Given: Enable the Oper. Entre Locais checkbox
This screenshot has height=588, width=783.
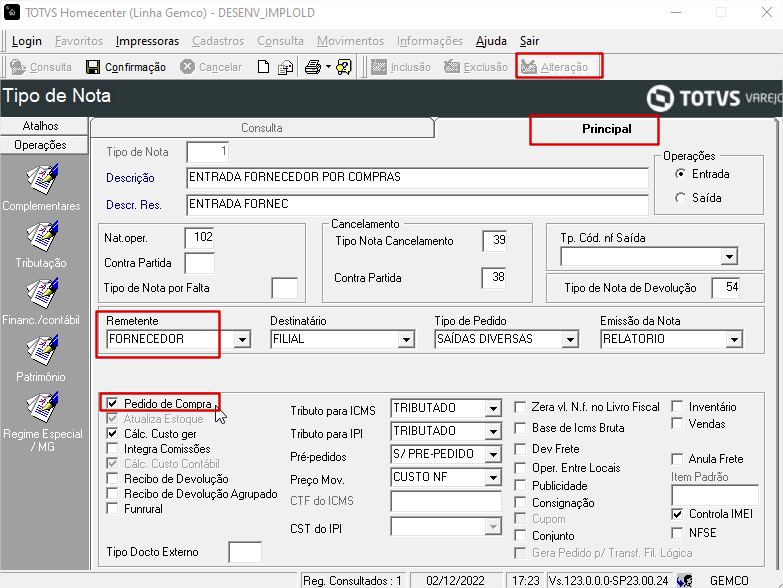Looking at the screenshot, I should (x=520, y=468).
